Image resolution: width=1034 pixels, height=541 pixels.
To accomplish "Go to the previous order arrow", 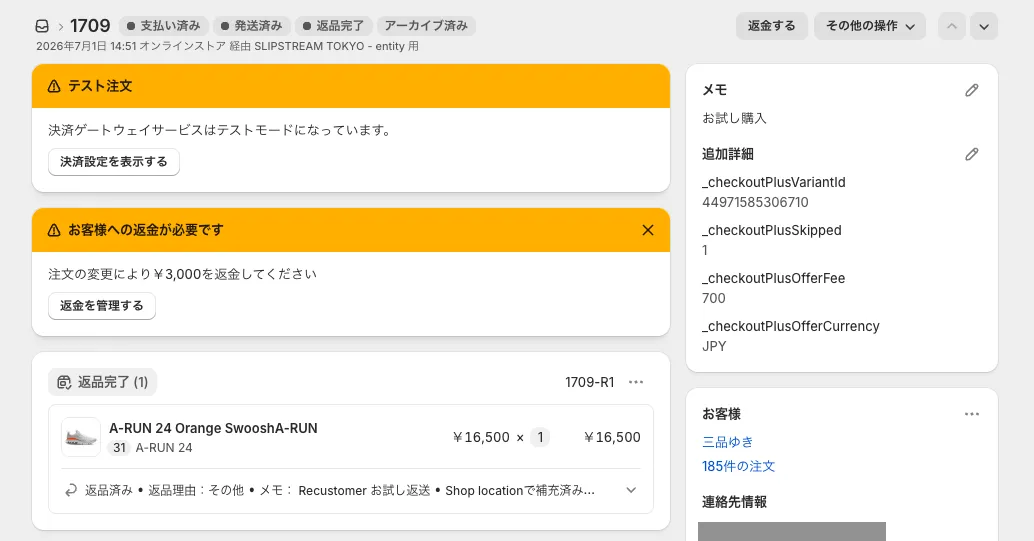I will 952,26.
